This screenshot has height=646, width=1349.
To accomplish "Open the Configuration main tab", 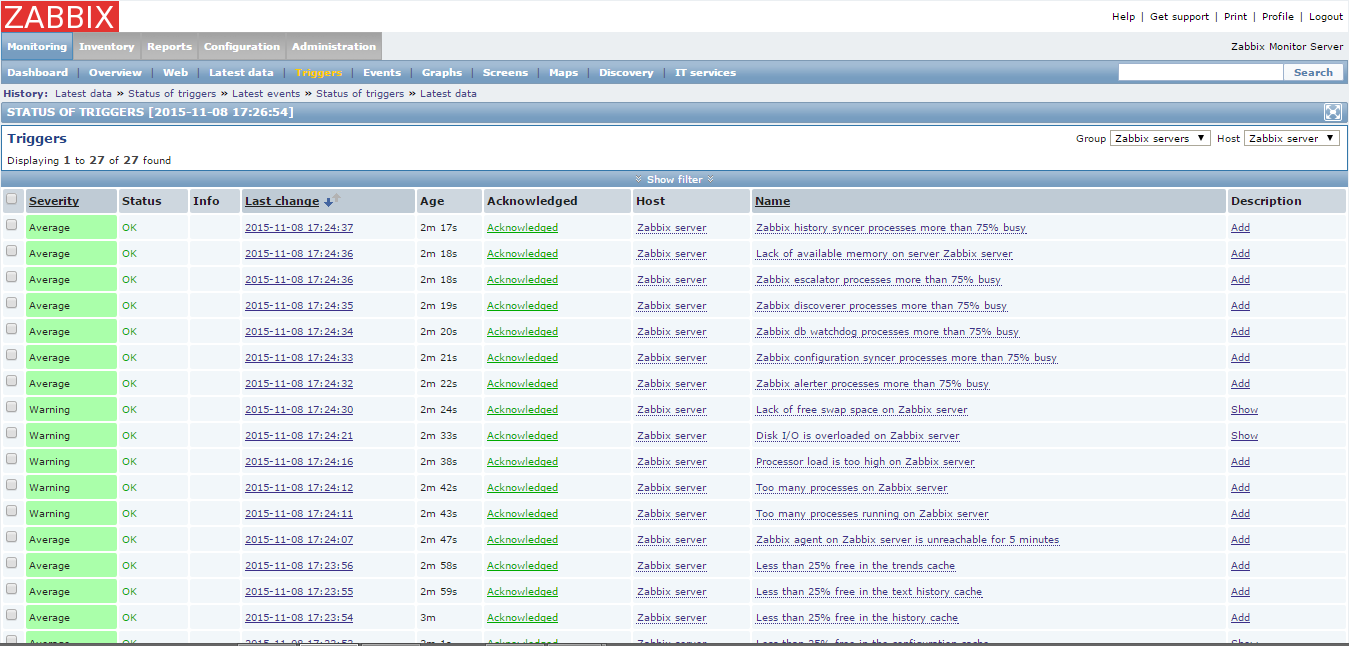I will [x=242, y=46].
